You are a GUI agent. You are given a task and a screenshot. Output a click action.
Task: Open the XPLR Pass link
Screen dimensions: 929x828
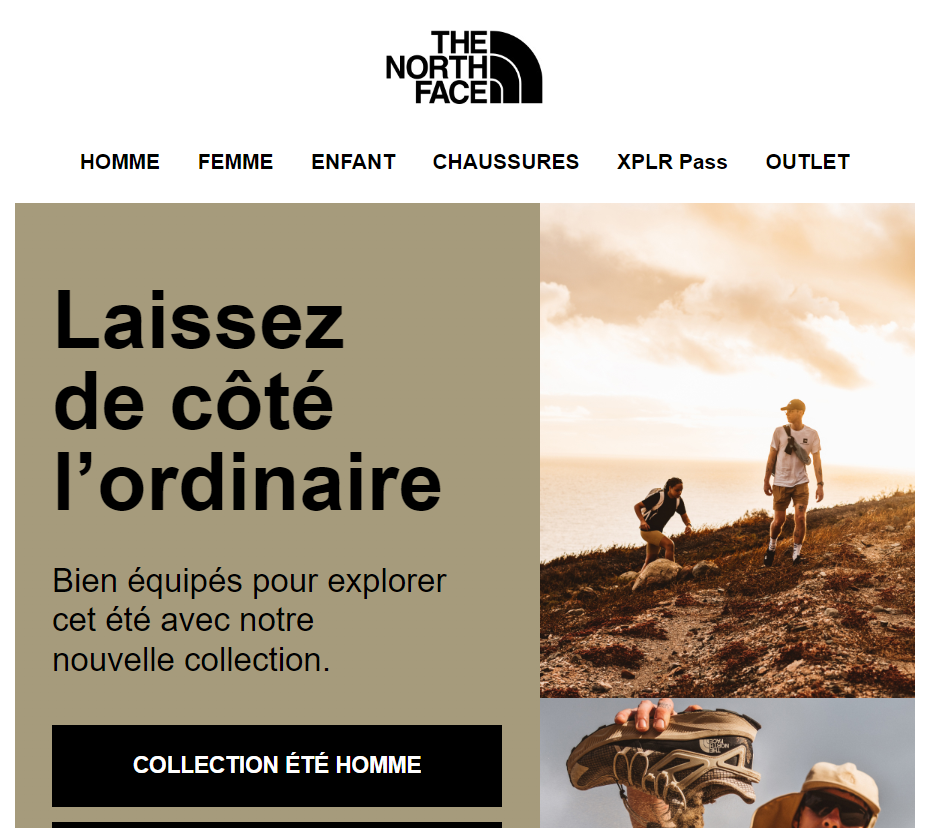click(672, 162)
